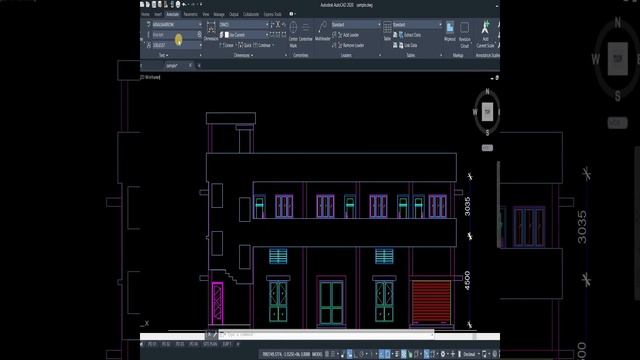Click the Link Data tool
Screen dimensions: 640x360
(408, 46)
